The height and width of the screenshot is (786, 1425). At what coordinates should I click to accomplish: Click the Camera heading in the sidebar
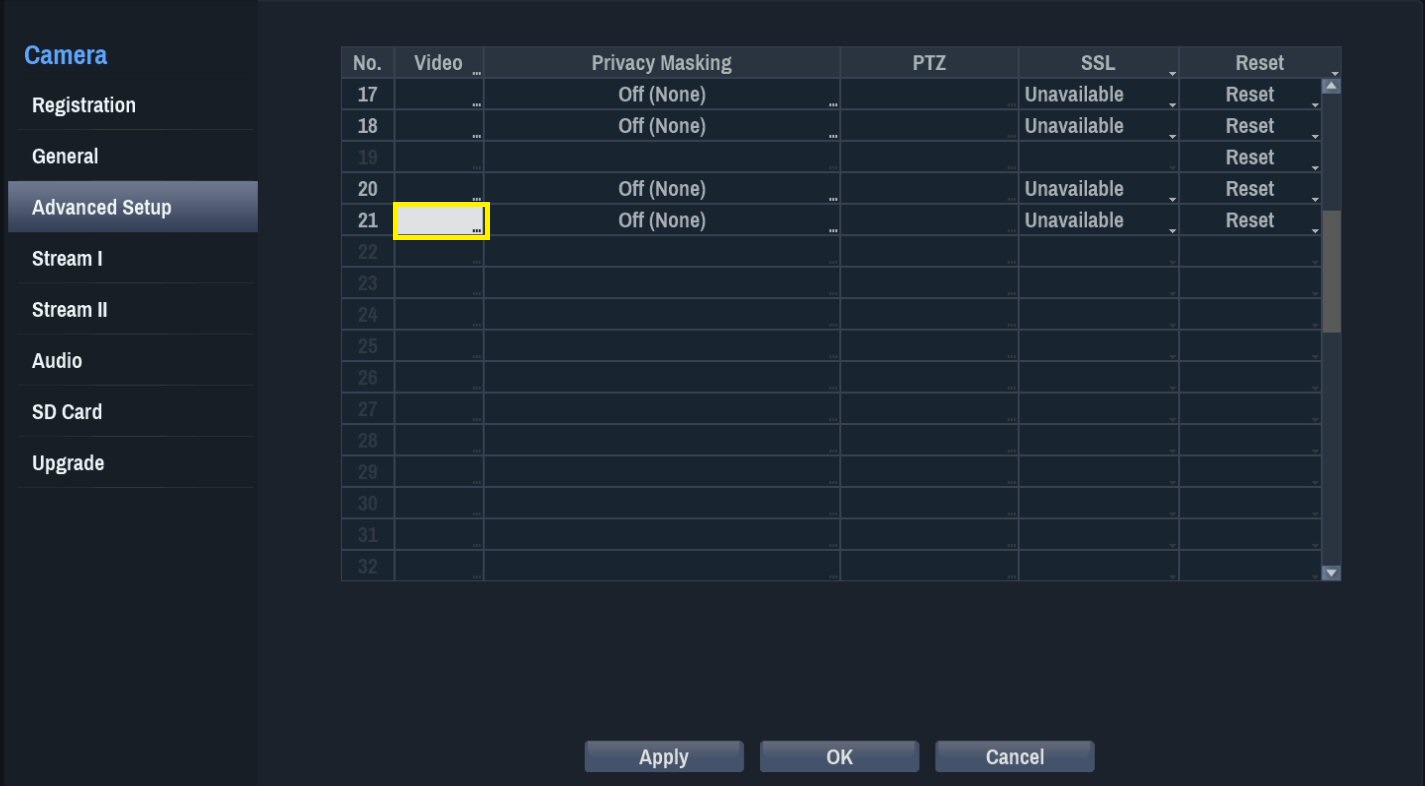coord(65,55)
